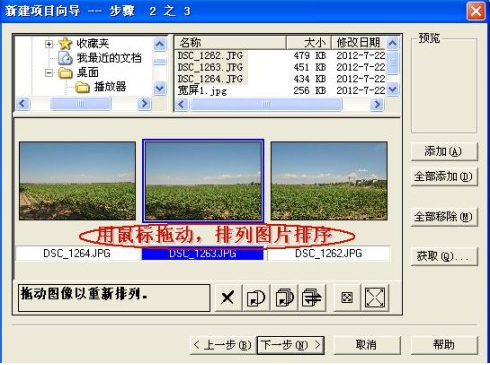This screenshot has width=490, height=365.
Task: Expand the 收藏夹 tree node
Action: click(49, 44)
